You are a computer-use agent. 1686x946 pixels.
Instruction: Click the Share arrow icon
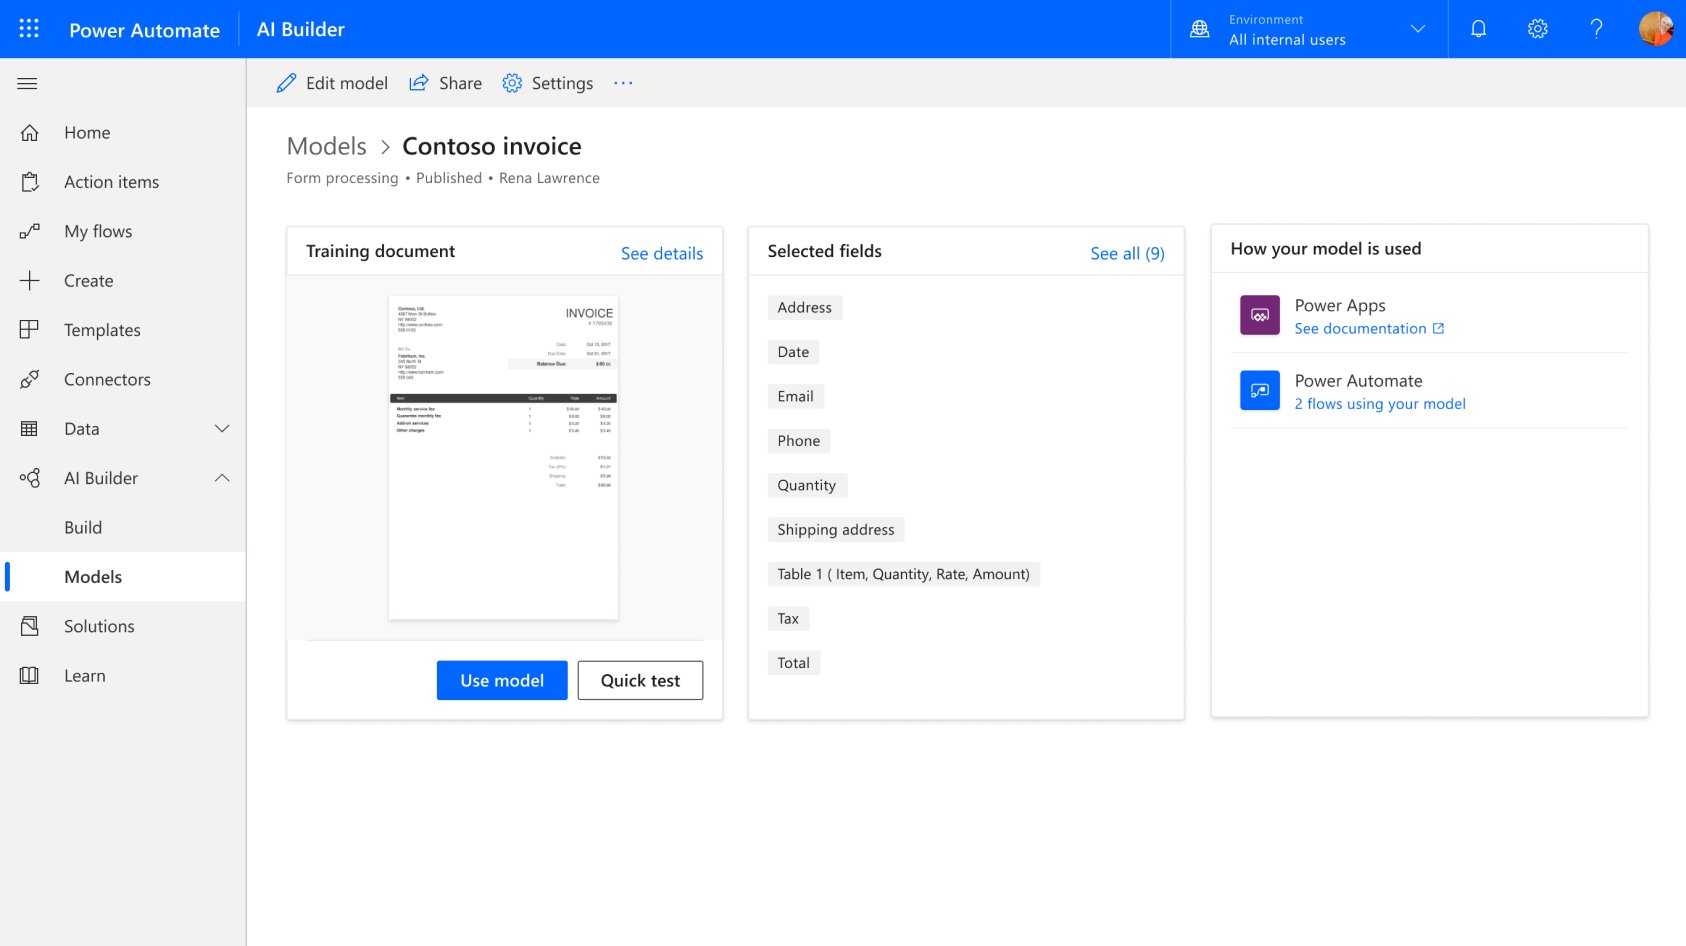[419, 83]
